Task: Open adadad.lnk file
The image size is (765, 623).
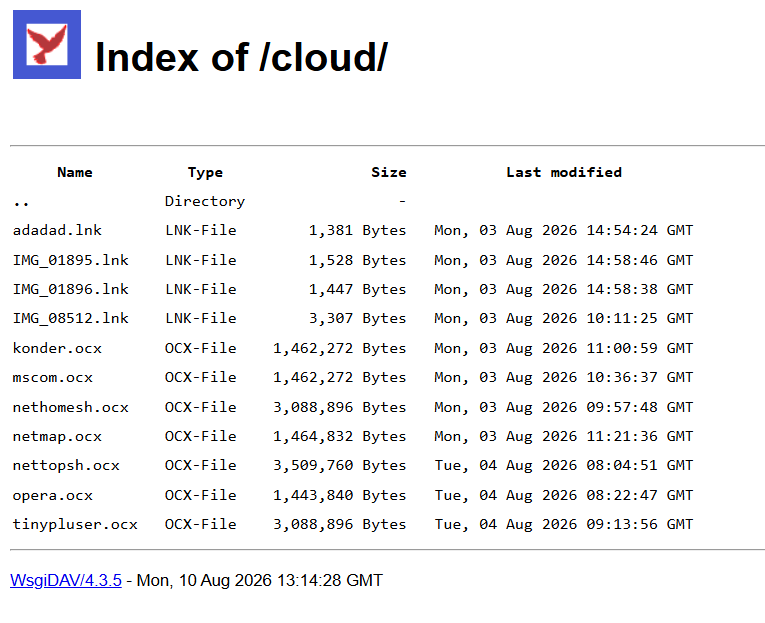Action: pos(57,230)
